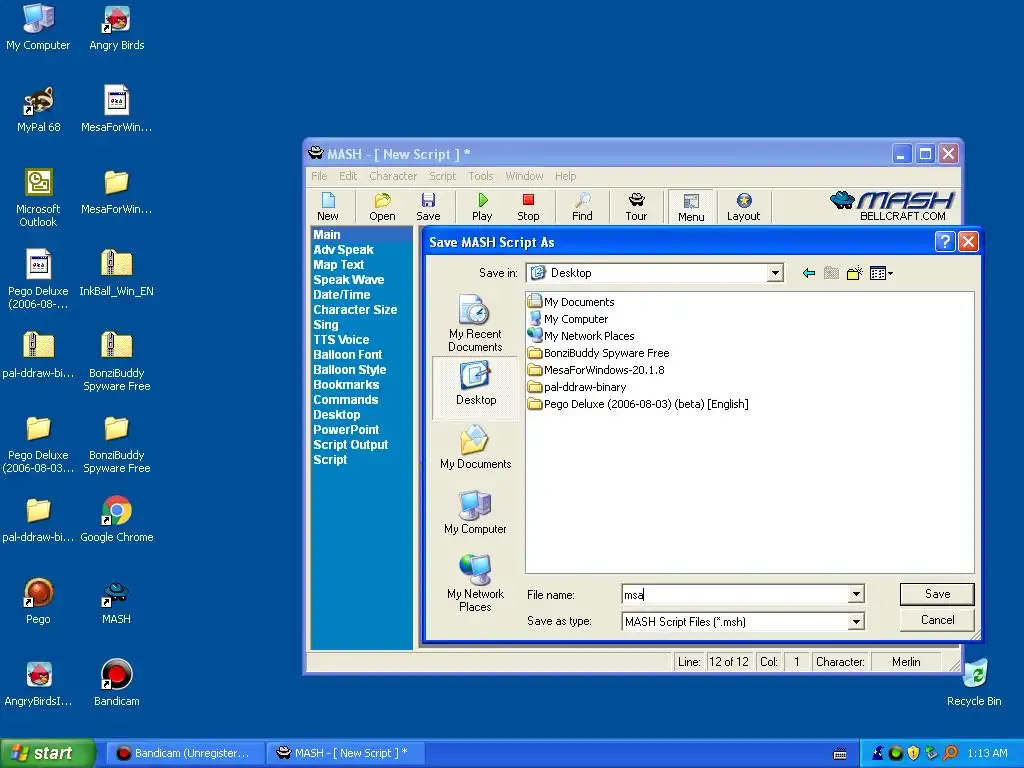
Task: Click the Stop toolbar button in MASH
Action: 528,207
